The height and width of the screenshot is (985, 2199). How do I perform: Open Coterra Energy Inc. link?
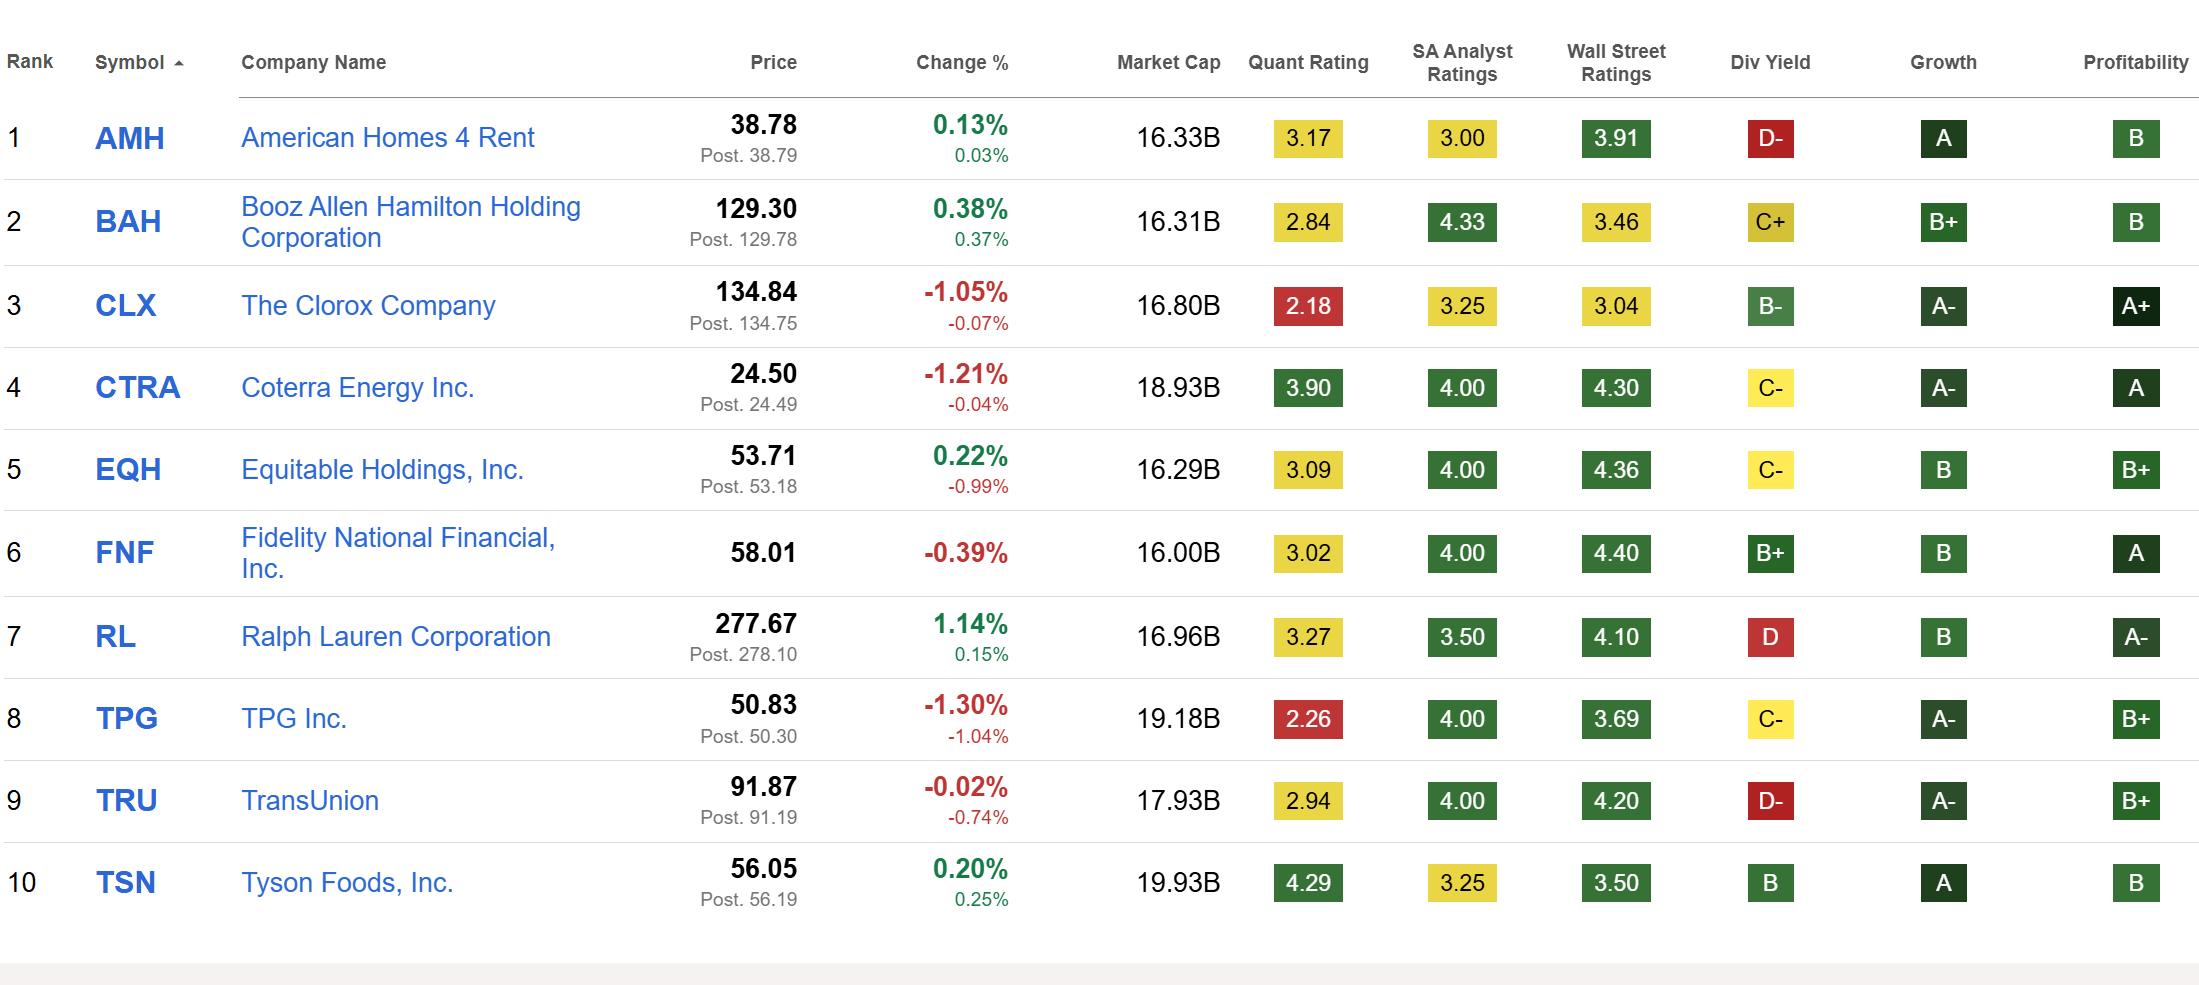click(358, 387)
